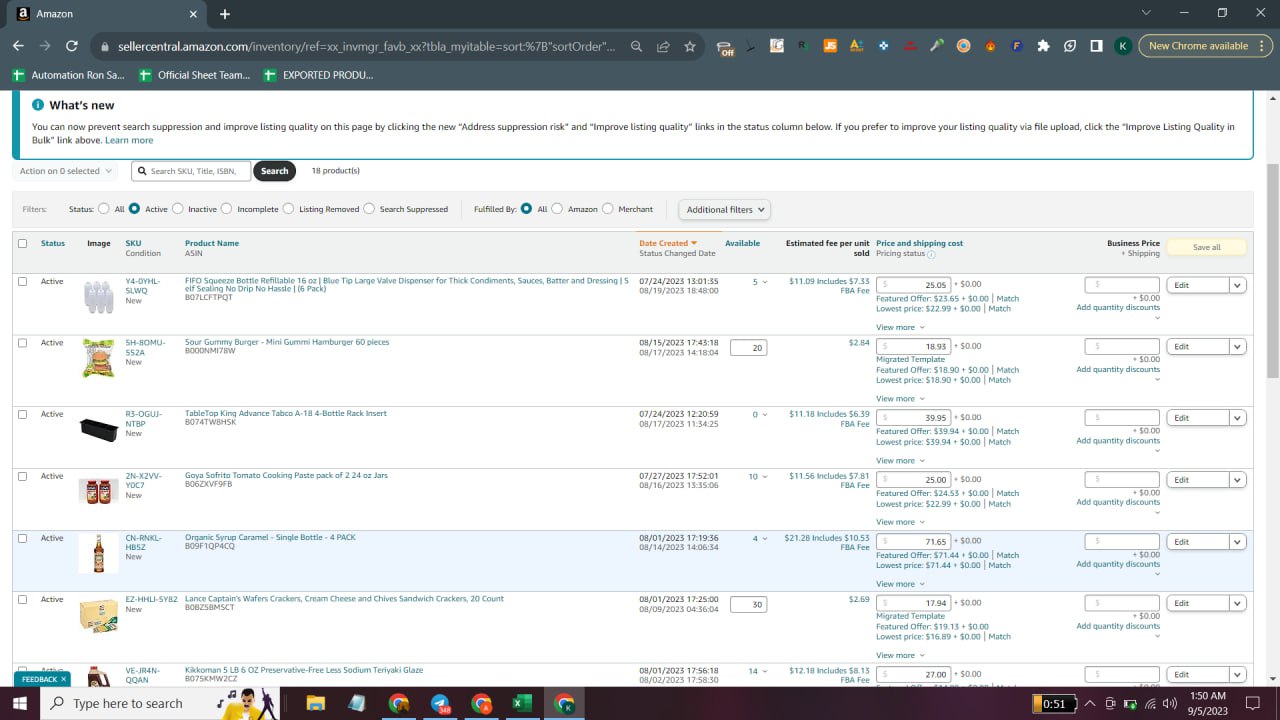This screenshot has width=1280, height=720.
Task: Open Excel from the taskbar
Action: [x=522, y=703]
